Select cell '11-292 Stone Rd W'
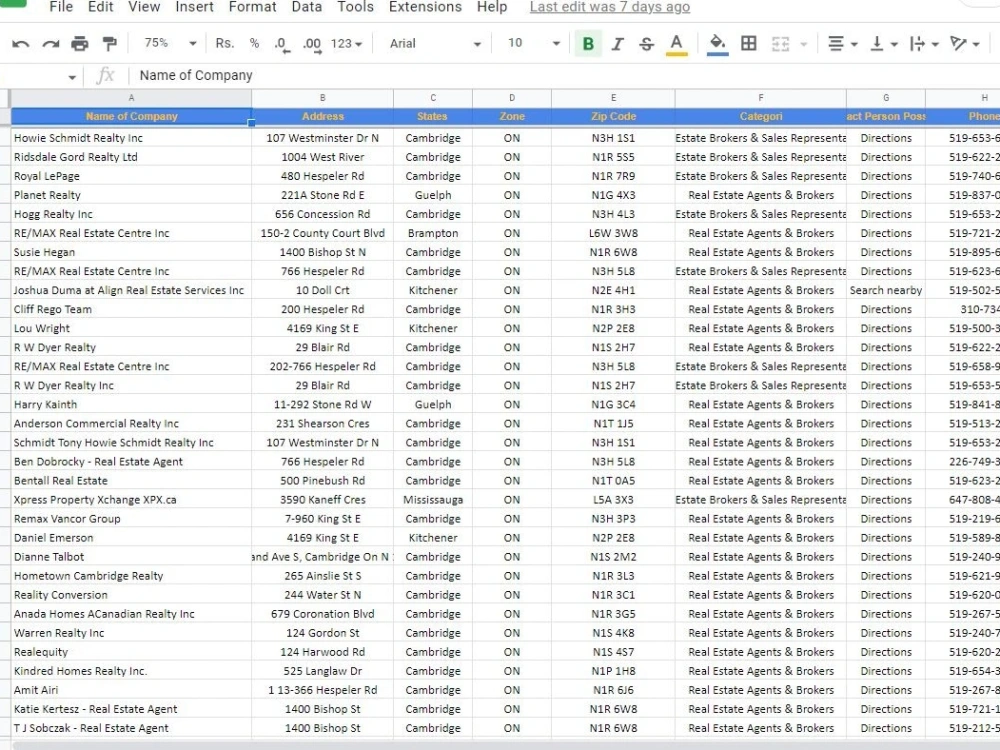This screenshot has height=750, width=1000. pyautogui.click(x=323, y=405)
